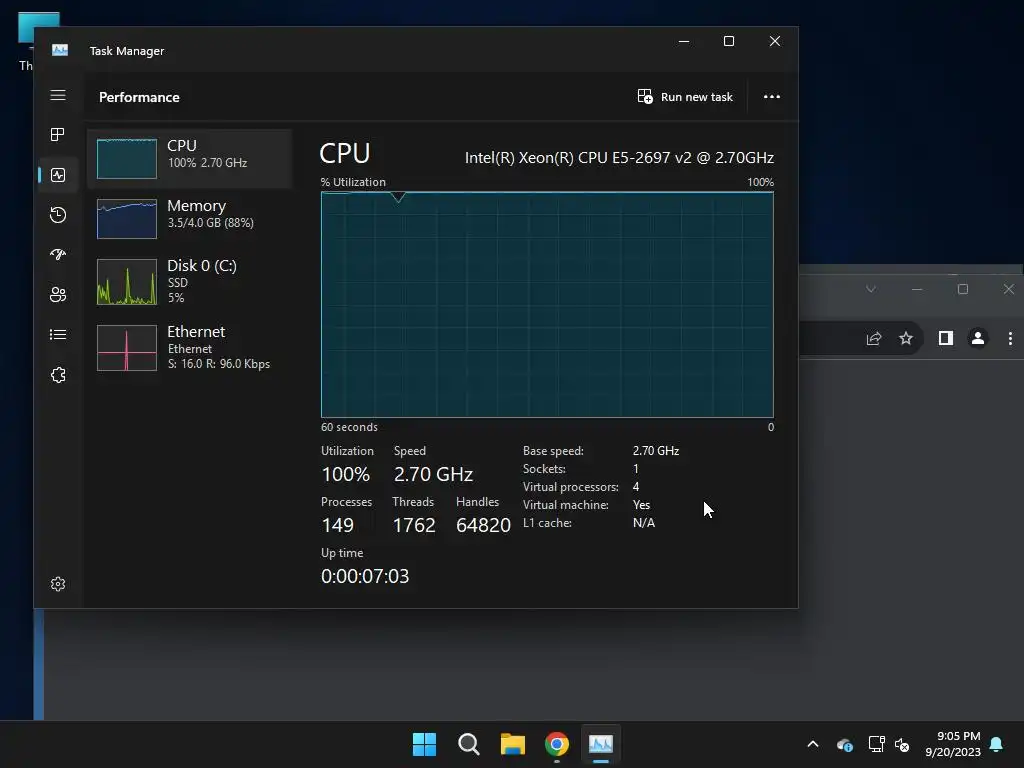The width and height of the screenshot is (1024, 768).
Task: Click the Threads count 1762
Action: (x=413, y=525)
